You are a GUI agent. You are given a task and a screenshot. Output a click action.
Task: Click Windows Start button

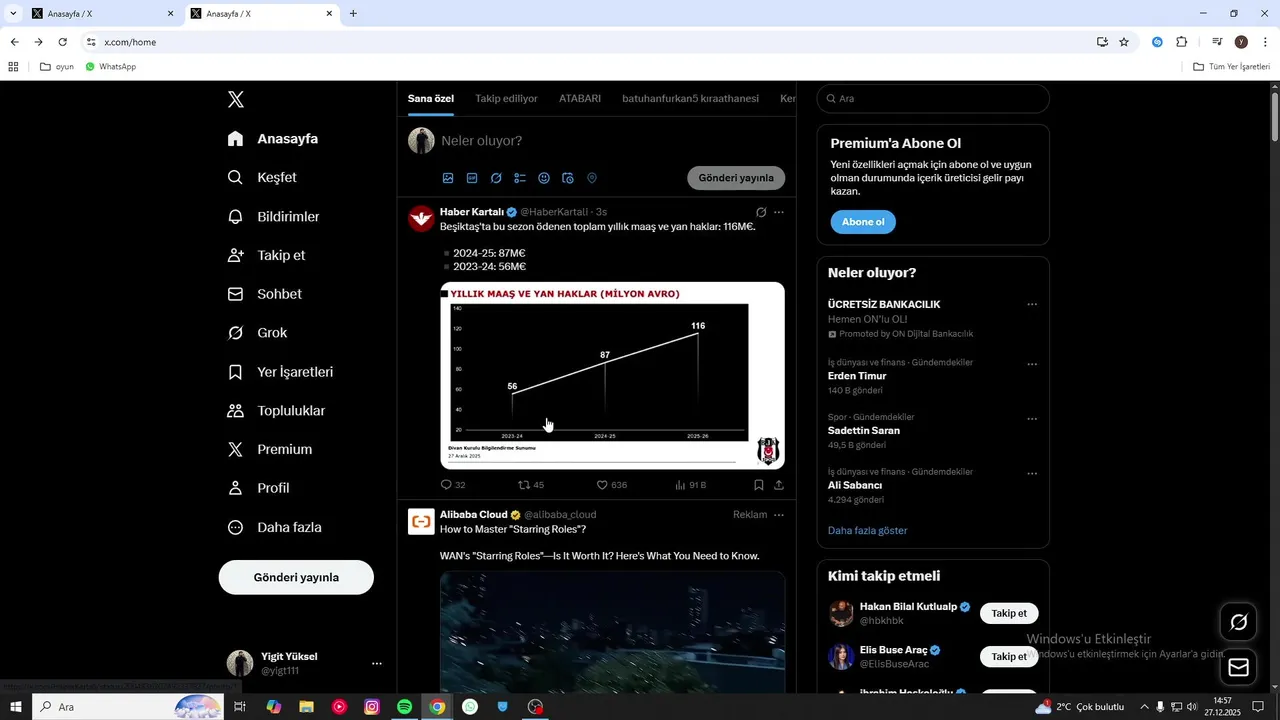[15, 707]
